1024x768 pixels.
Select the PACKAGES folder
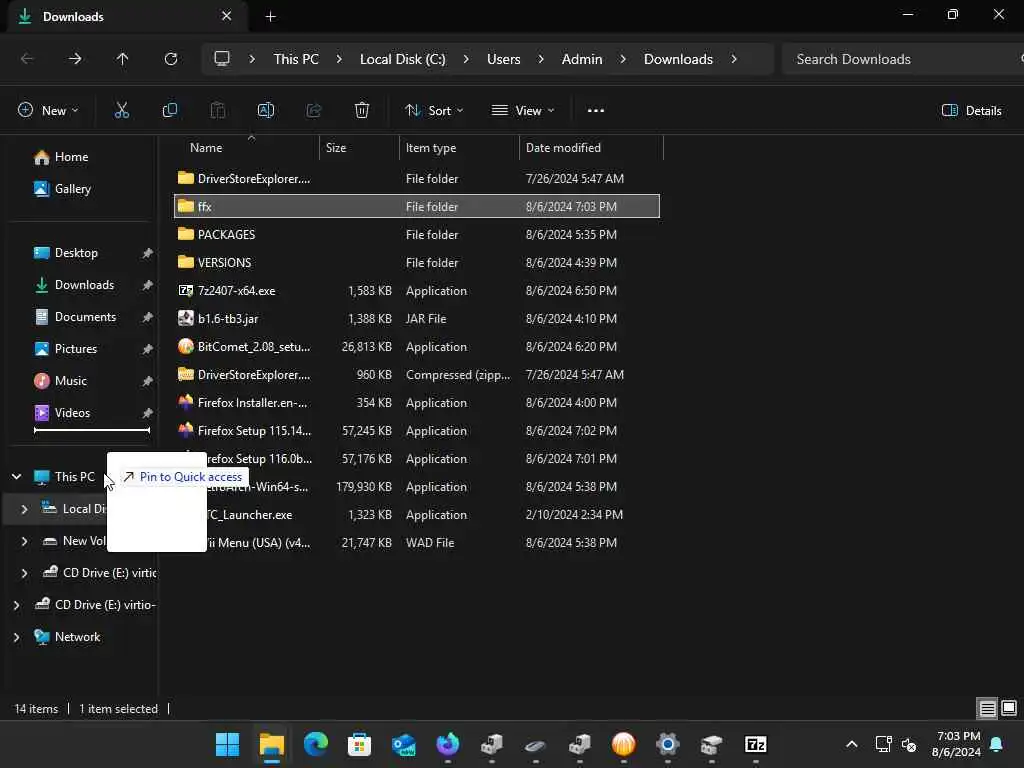[417, 234]
